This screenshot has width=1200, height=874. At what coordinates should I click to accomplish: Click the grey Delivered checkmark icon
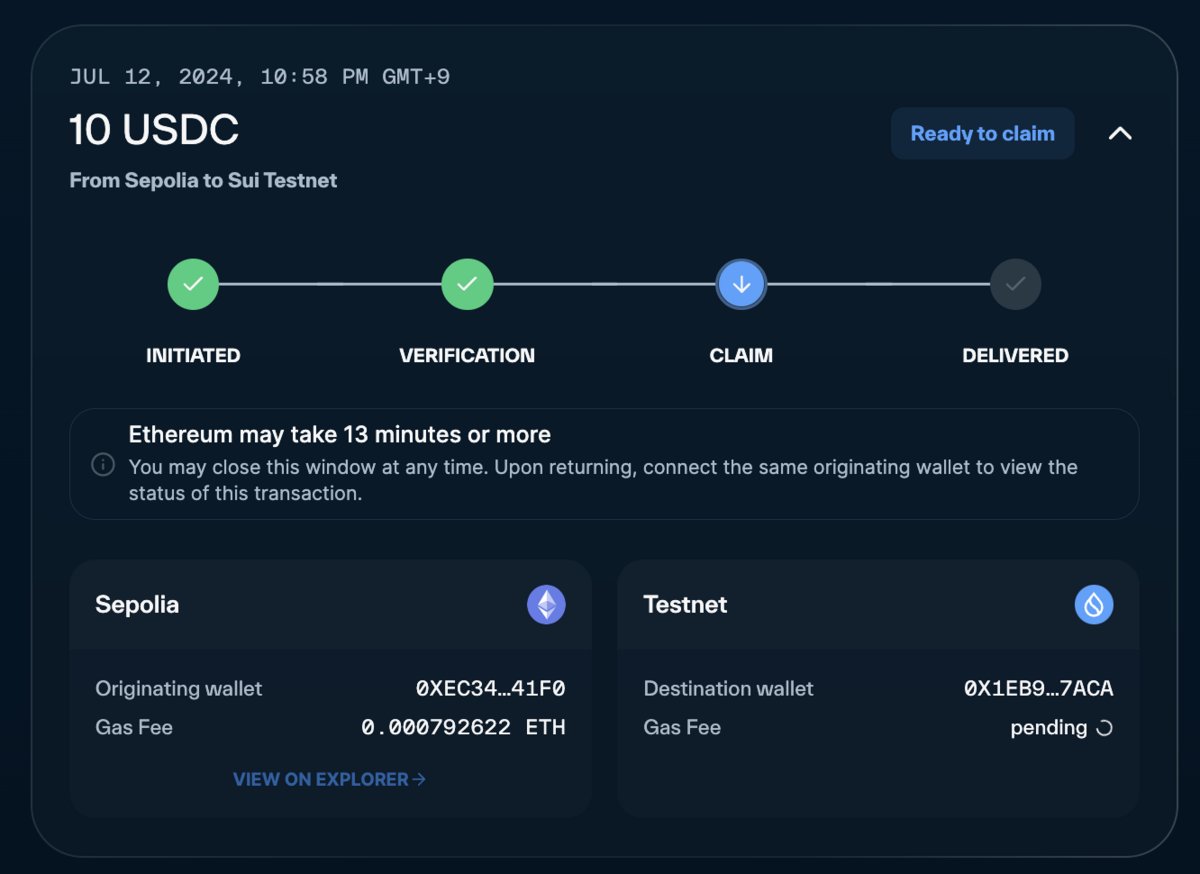point(1015,284)
